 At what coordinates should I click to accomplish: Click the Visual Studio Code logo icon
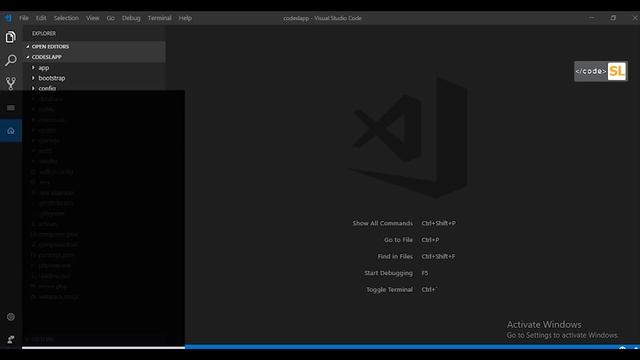click(8, 18)
